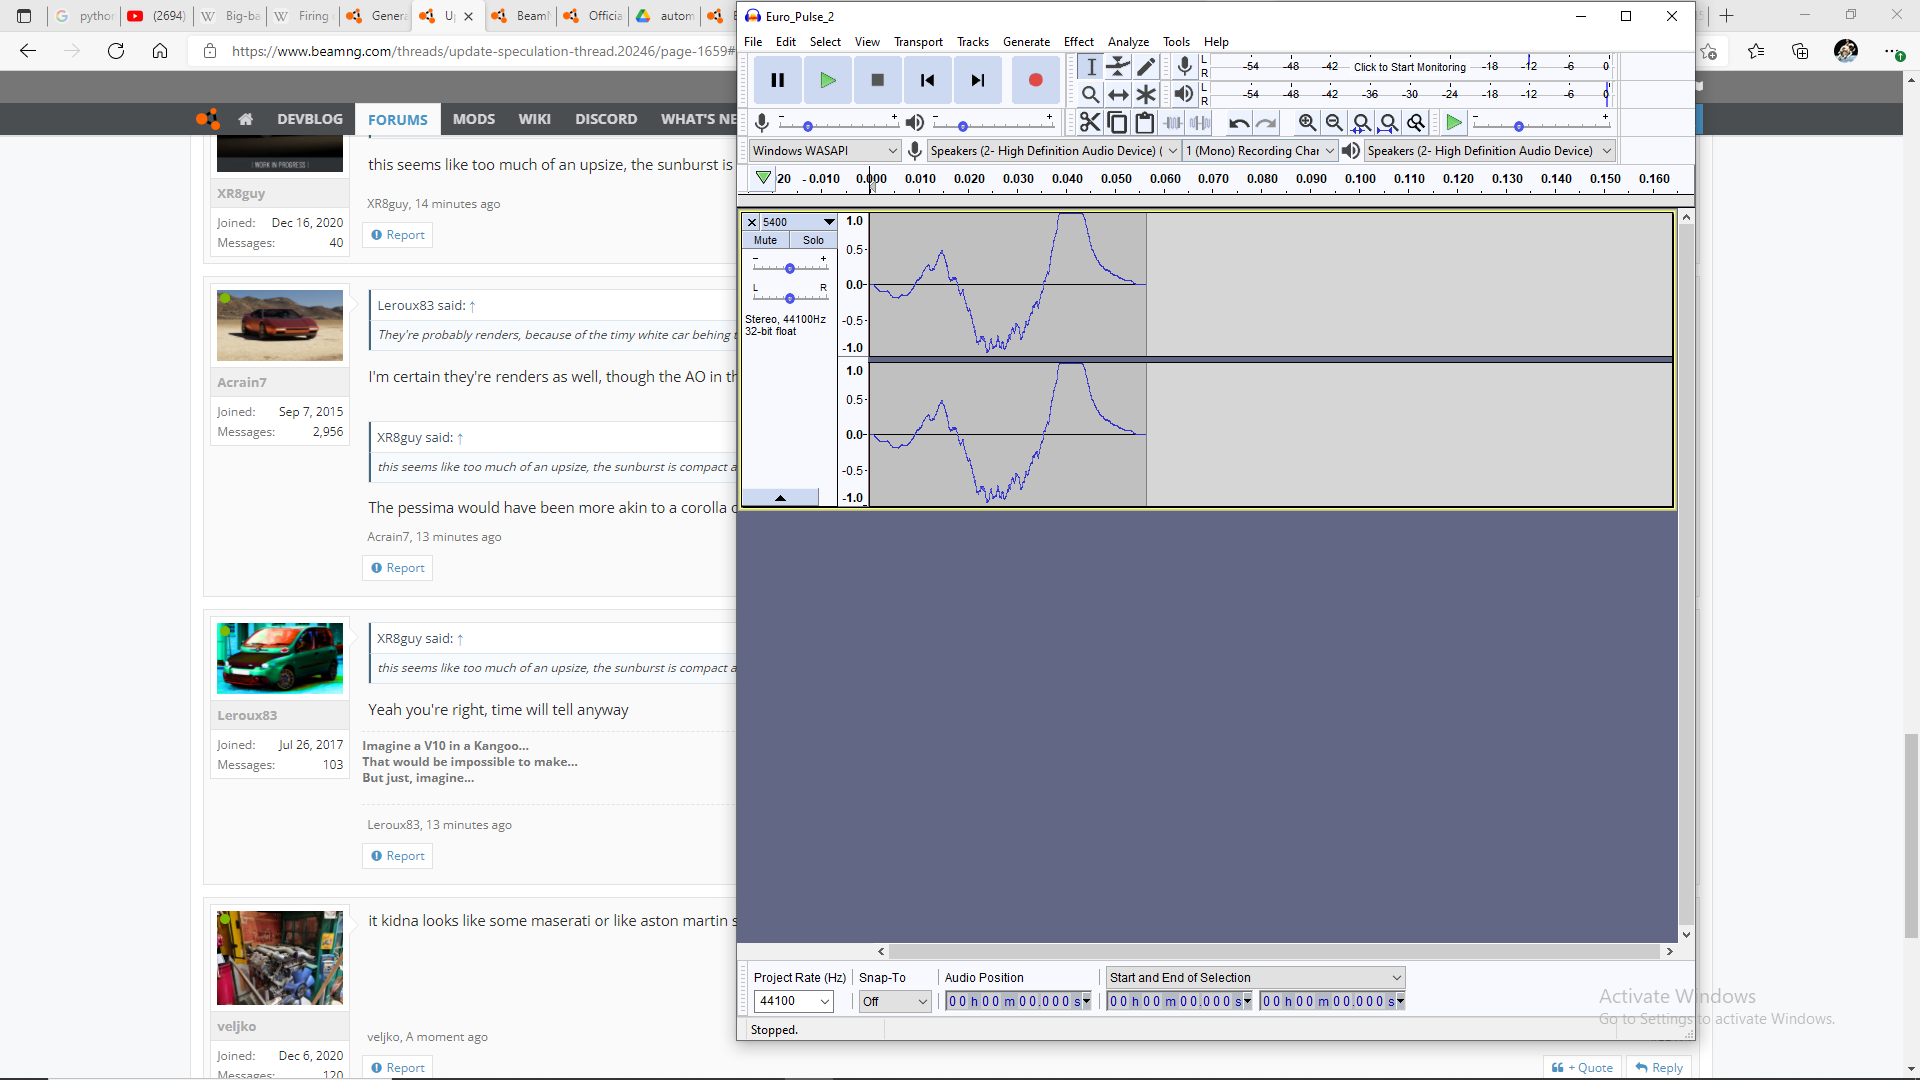This screenshot has height=1080, width=1920.
Task: Click the red Record button
Action: [1035, 80]
